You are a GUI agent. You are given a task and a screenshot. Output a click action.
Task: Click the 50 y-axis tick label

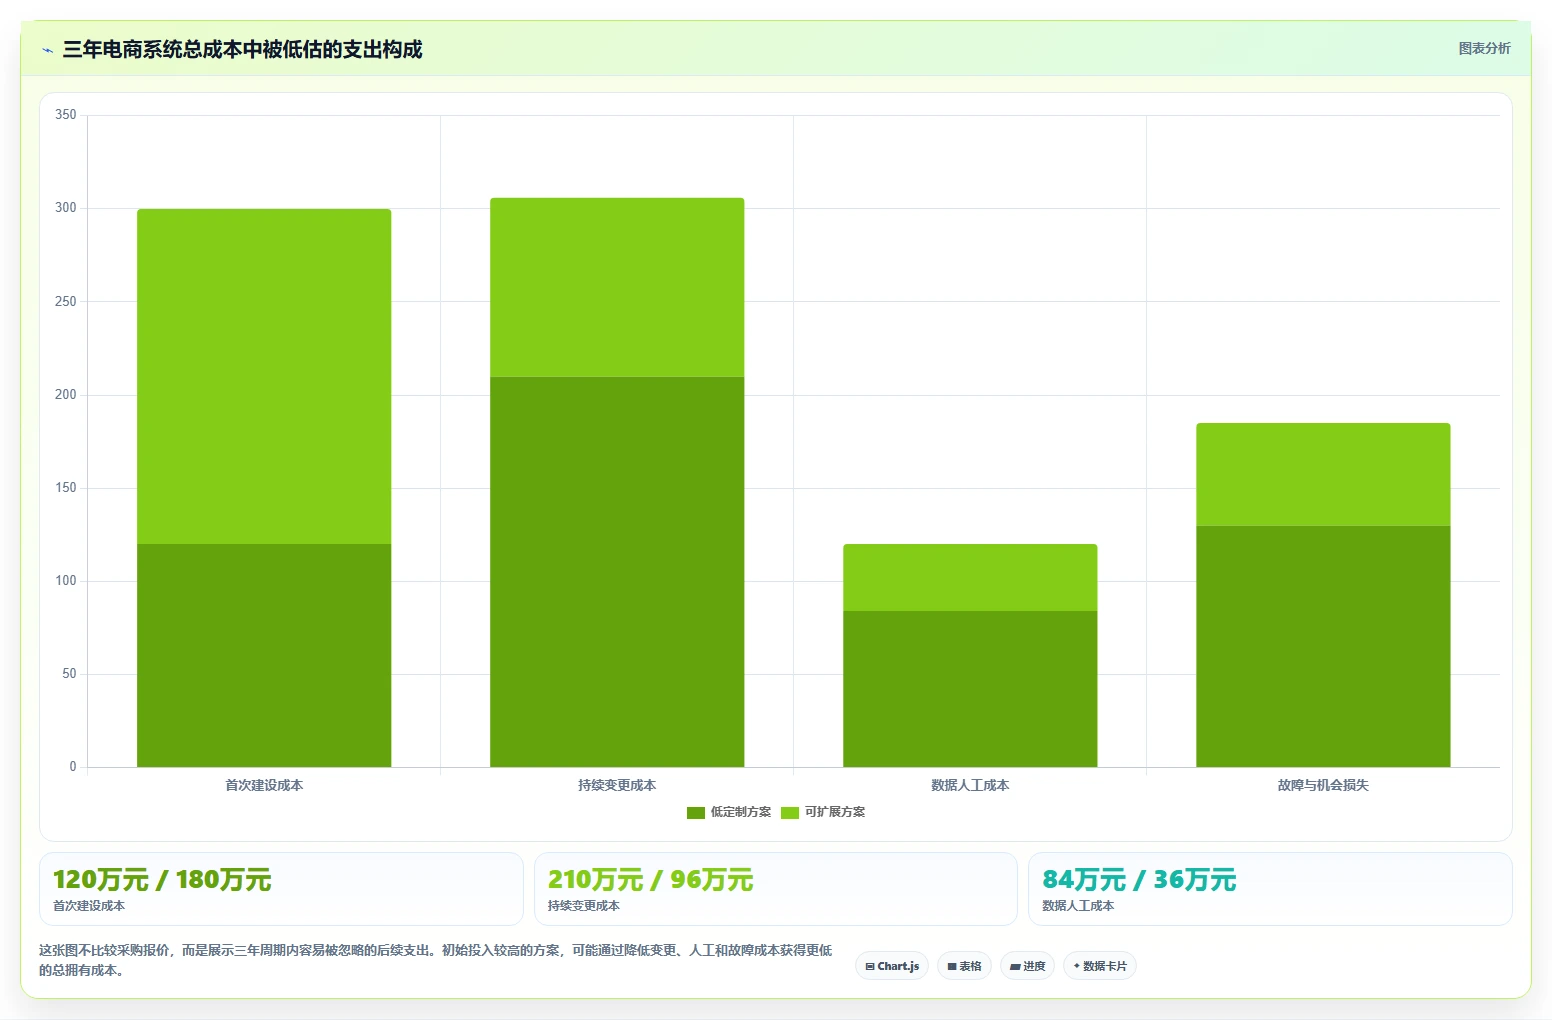[69, 674]
